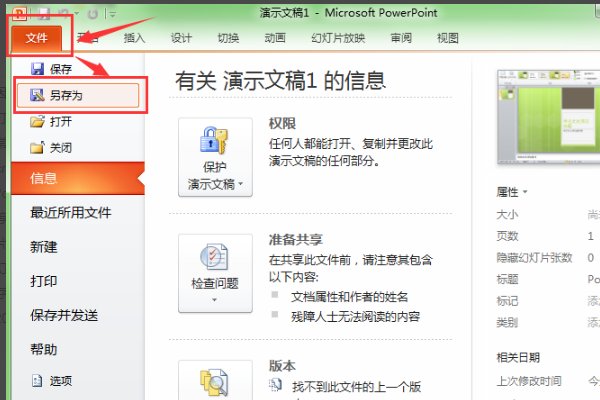This screenshot has width=600, height=400.
Task: Open the quick access toolbar customize dropdown
Action: point(112,15)
